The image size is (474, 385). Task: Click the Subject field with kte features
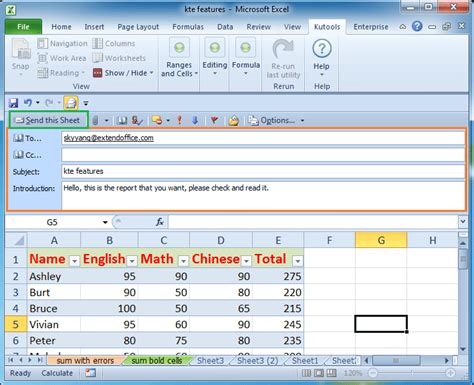point(263,171)
